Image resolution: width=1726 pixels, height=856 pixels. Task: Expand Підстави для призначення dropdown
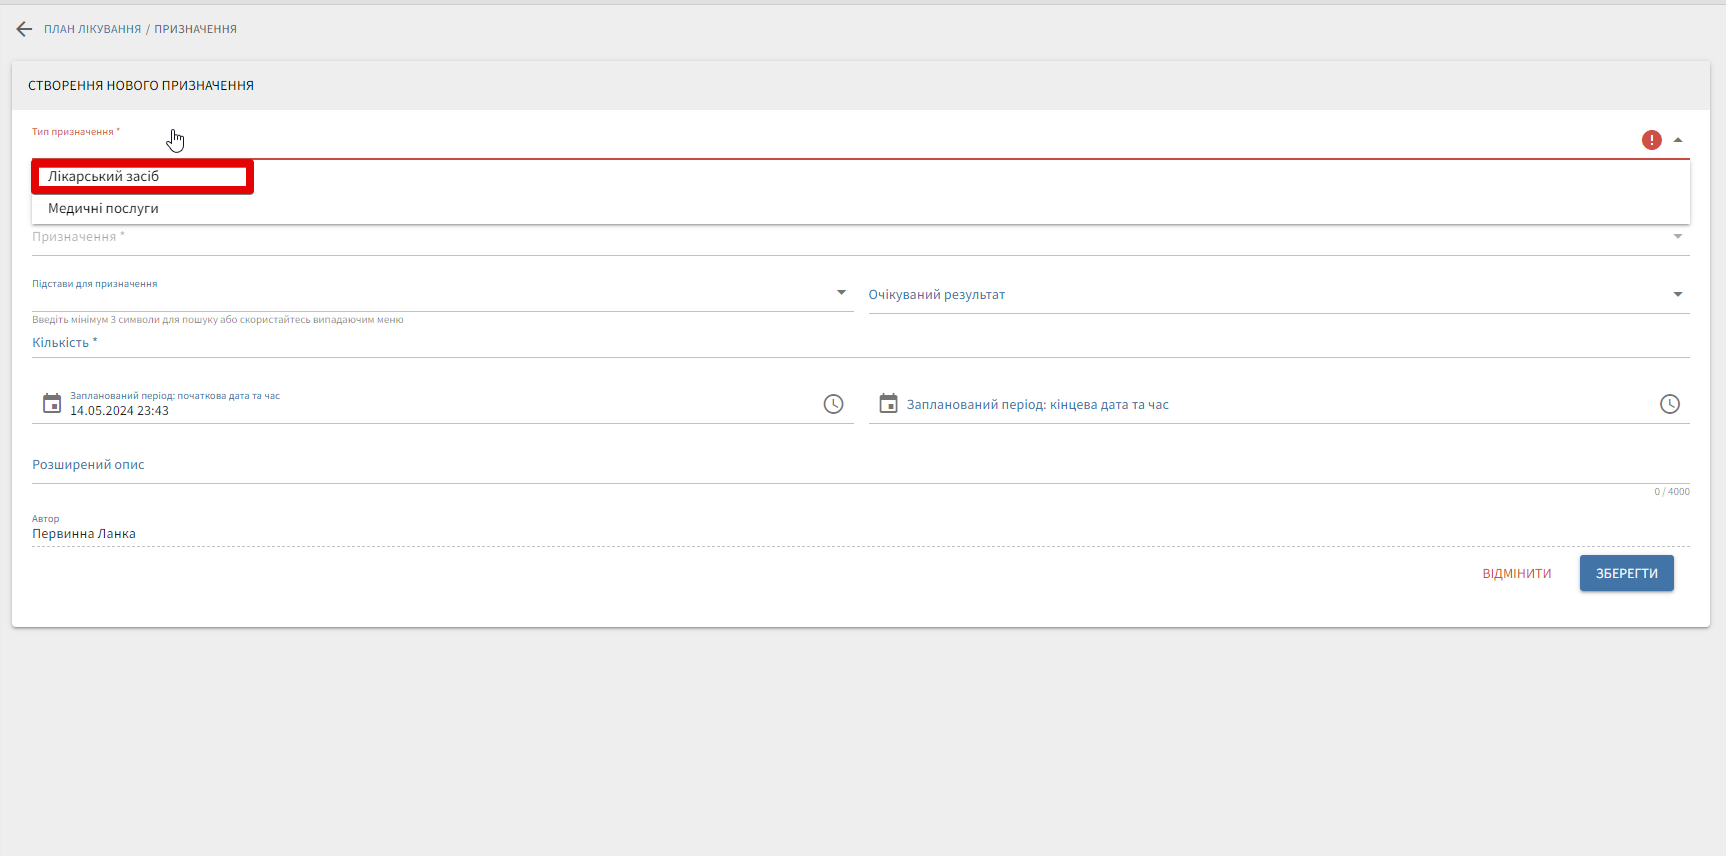(x=841, y=293)
